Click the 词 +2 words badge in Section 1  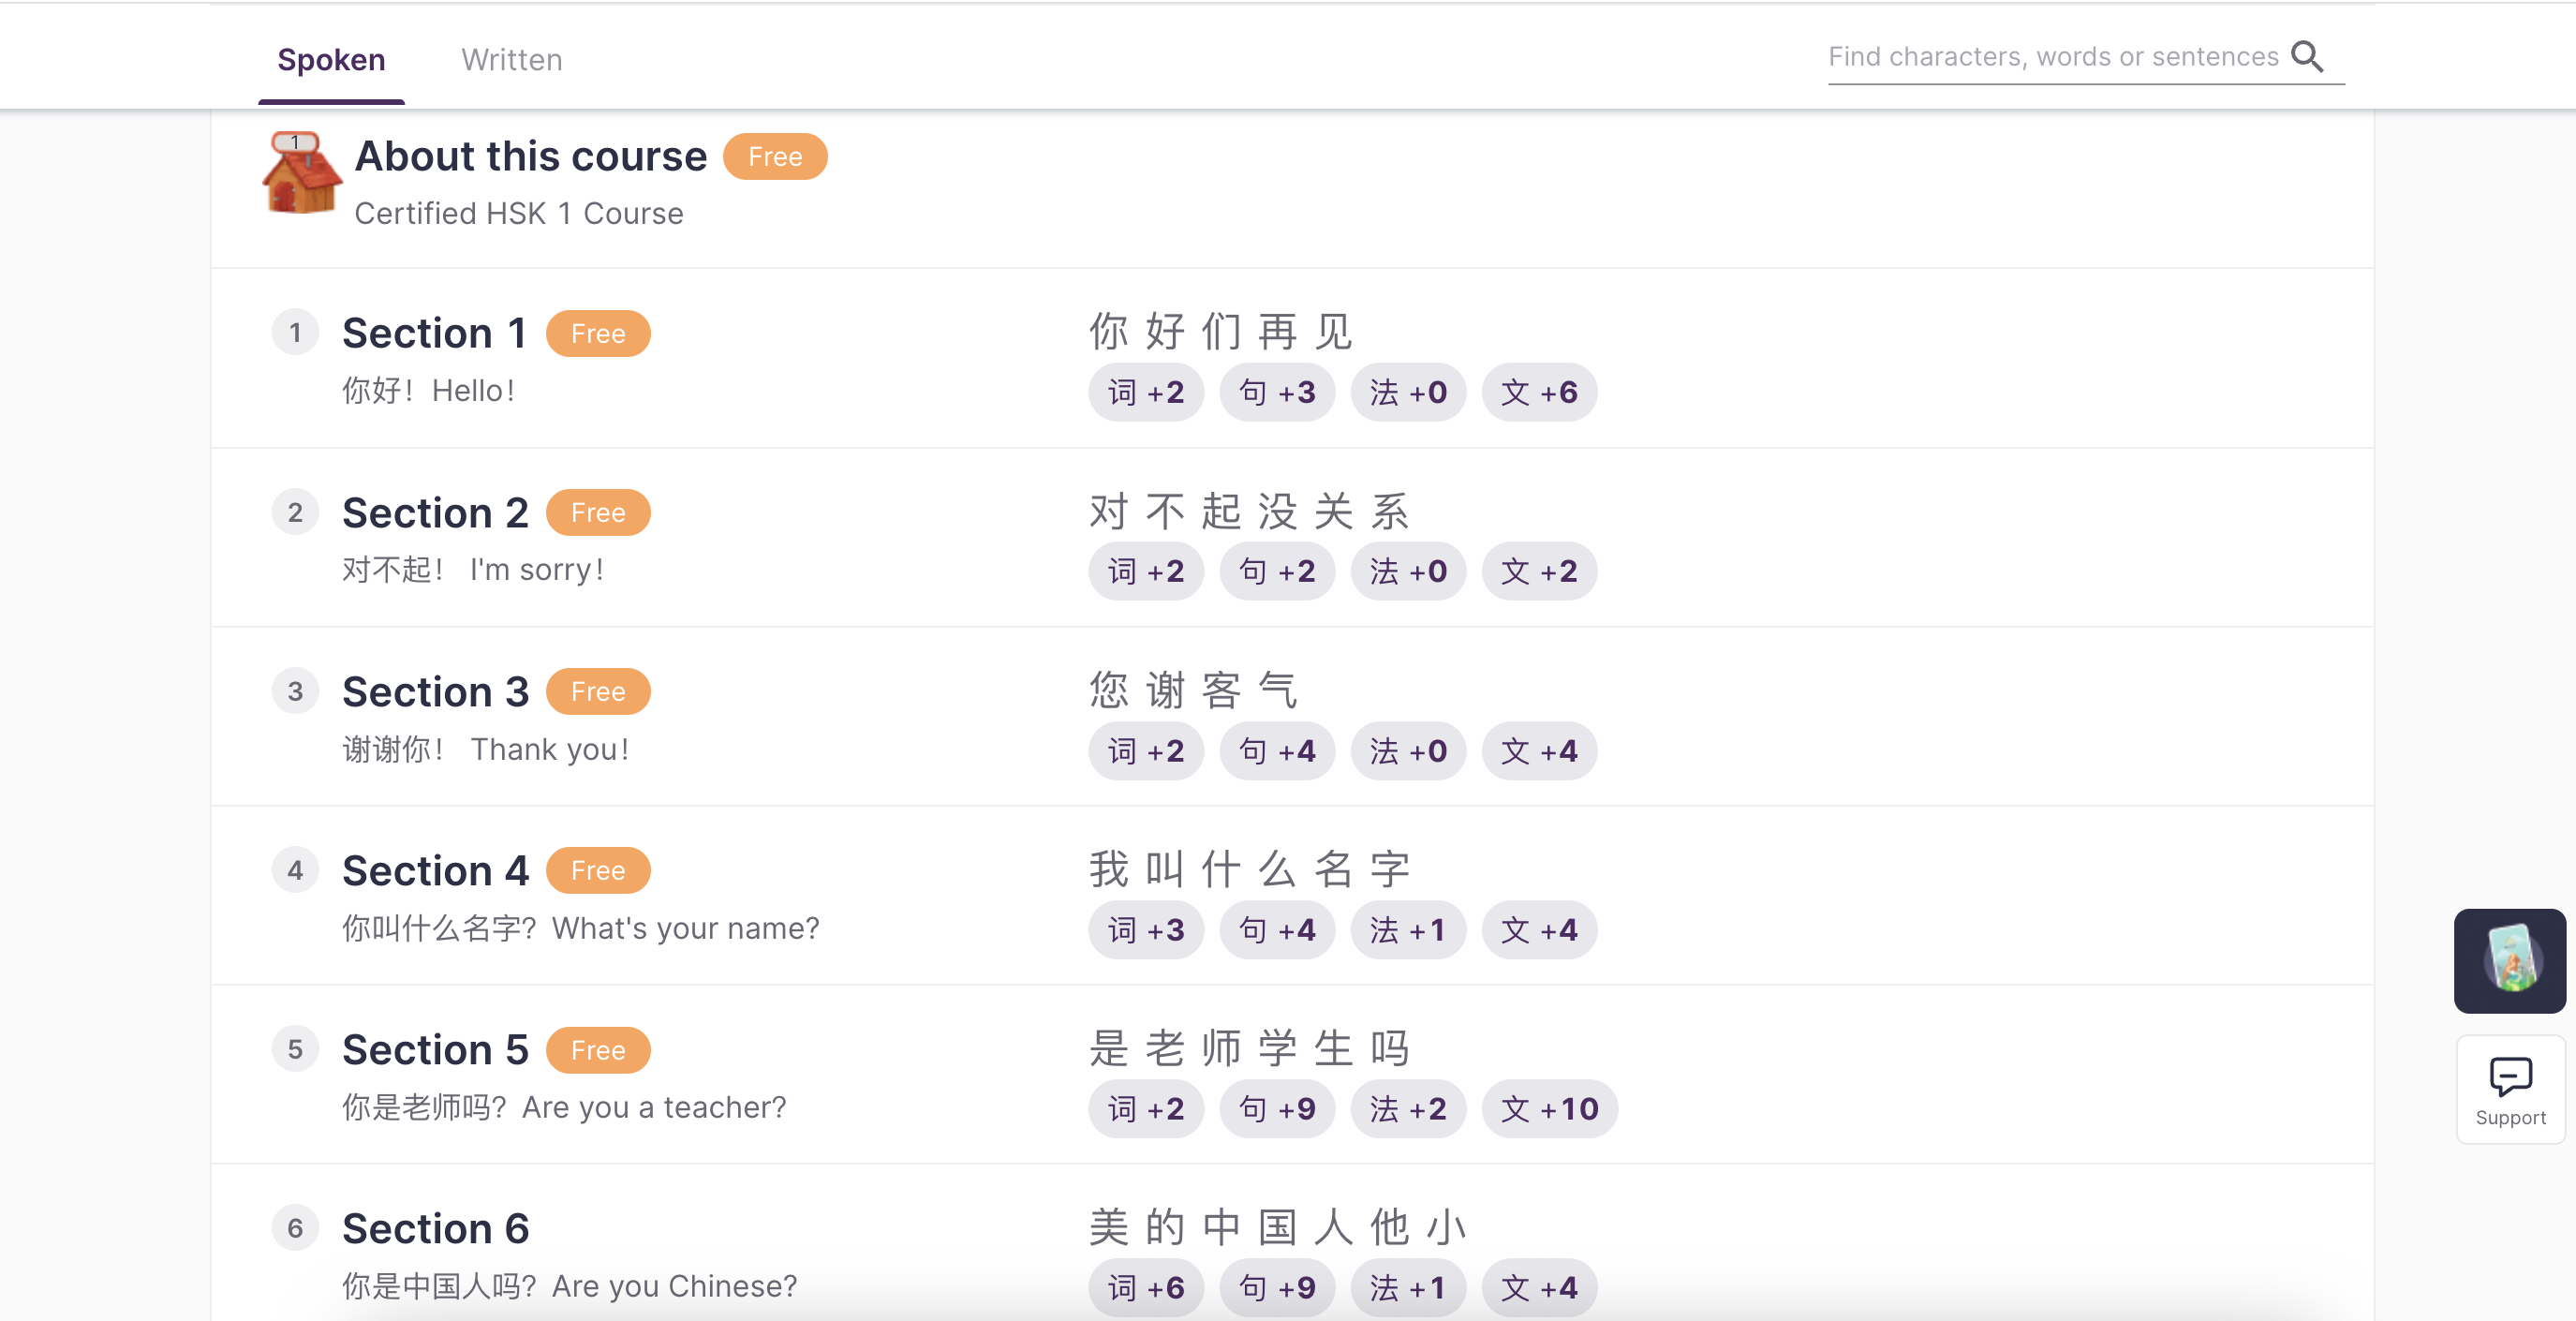click(x=1146, y=392)
